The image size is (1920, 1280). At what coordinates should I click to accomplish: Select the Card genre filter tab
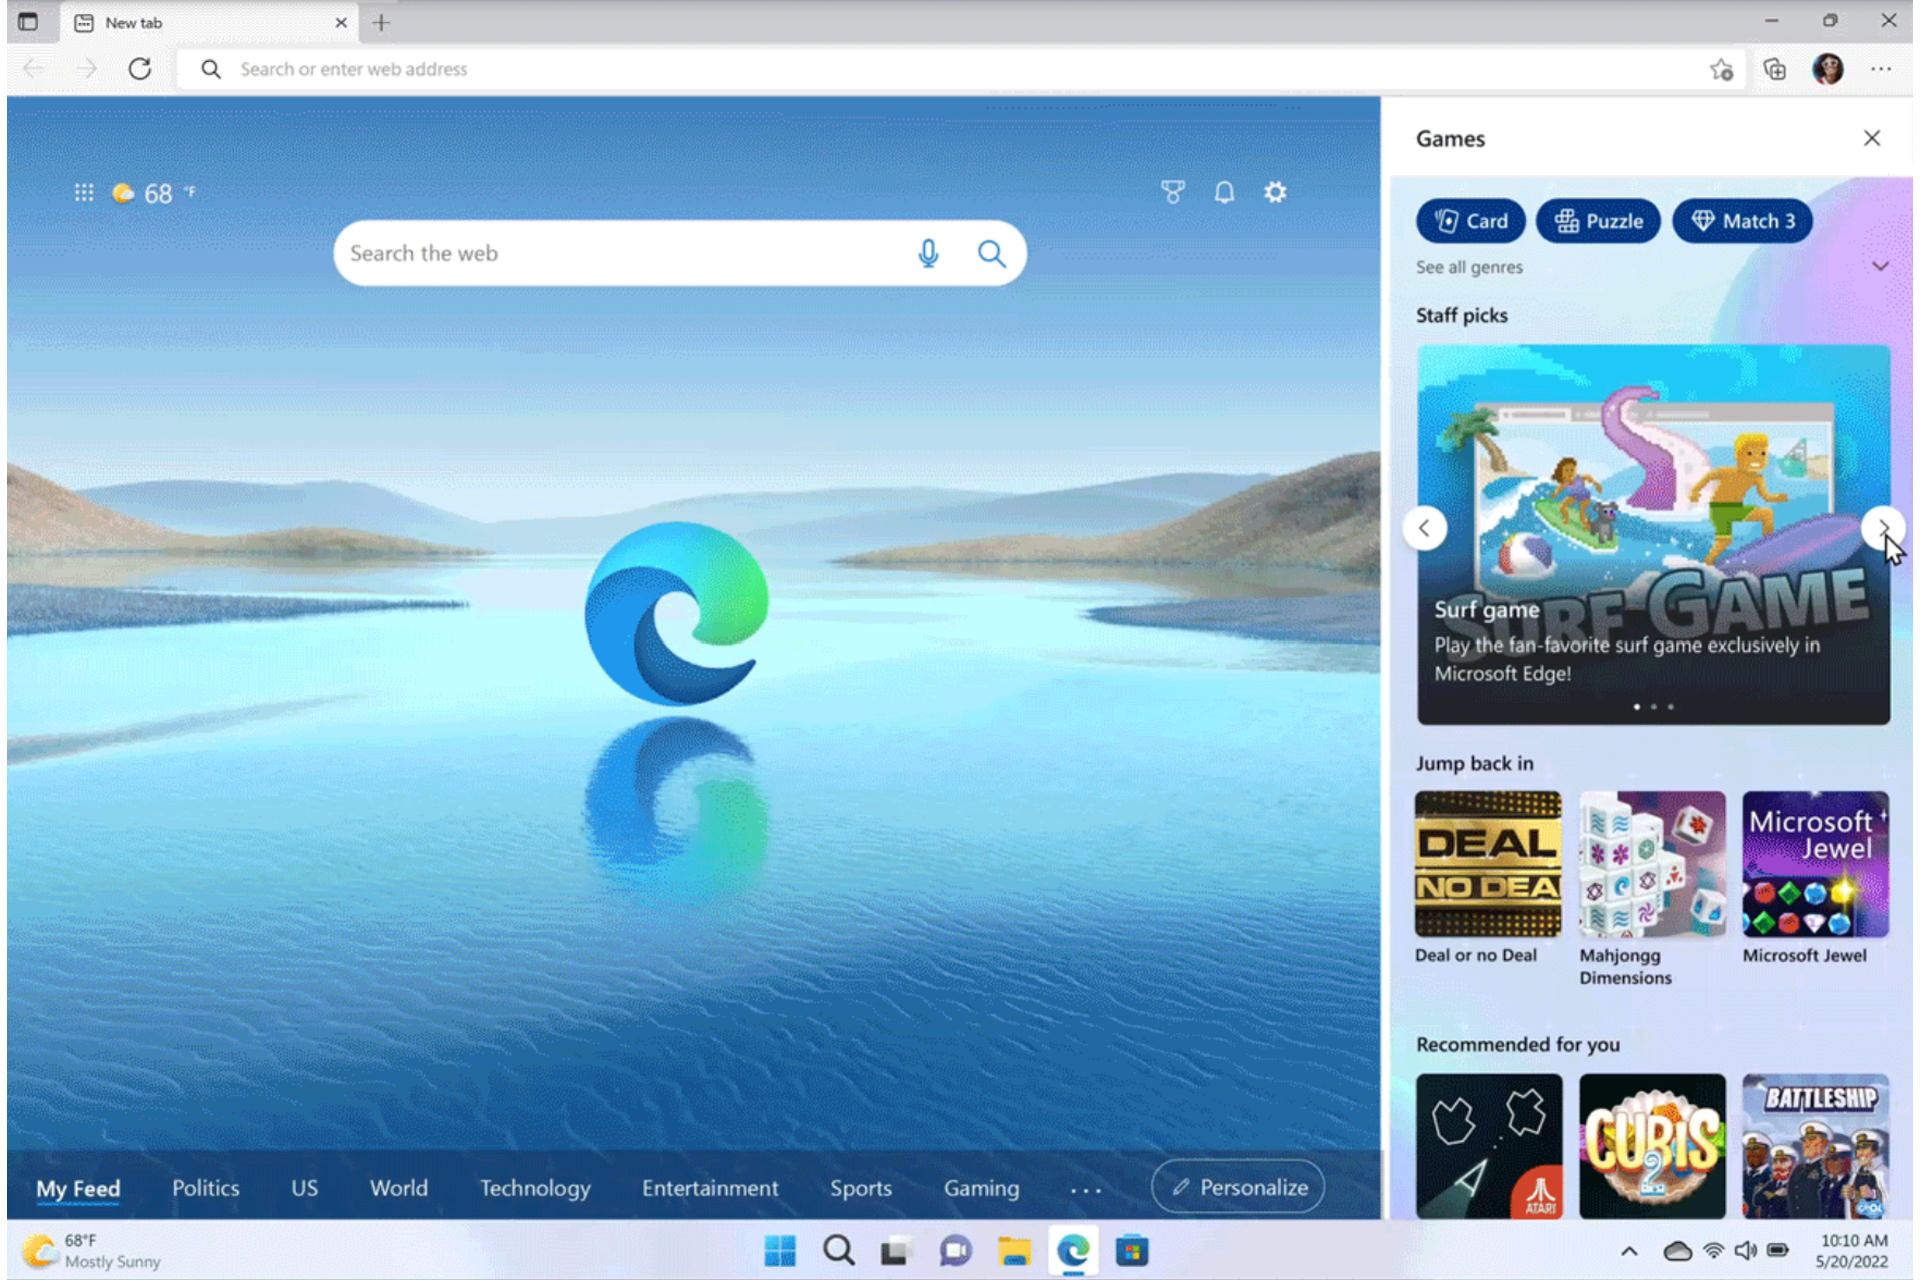[1471, 221]
